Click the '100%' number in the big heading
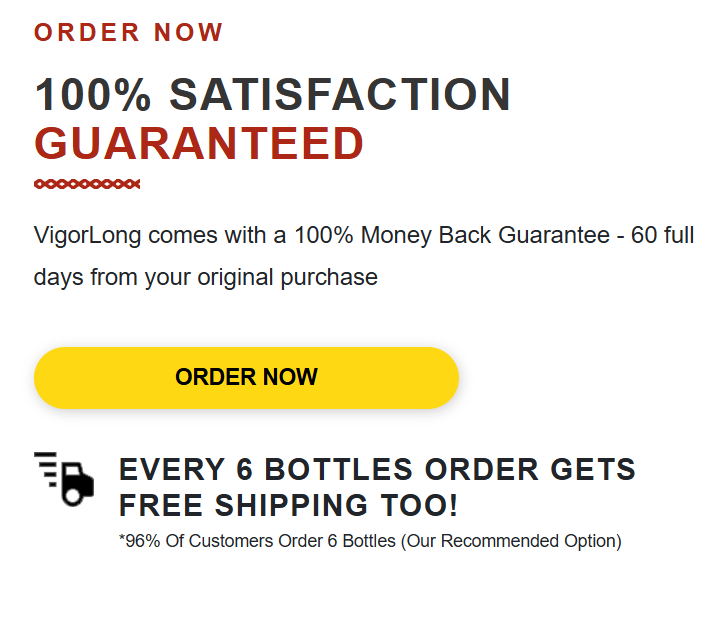Image resolution: width=712 pixels, height=627 pixels. coord(93,94)
